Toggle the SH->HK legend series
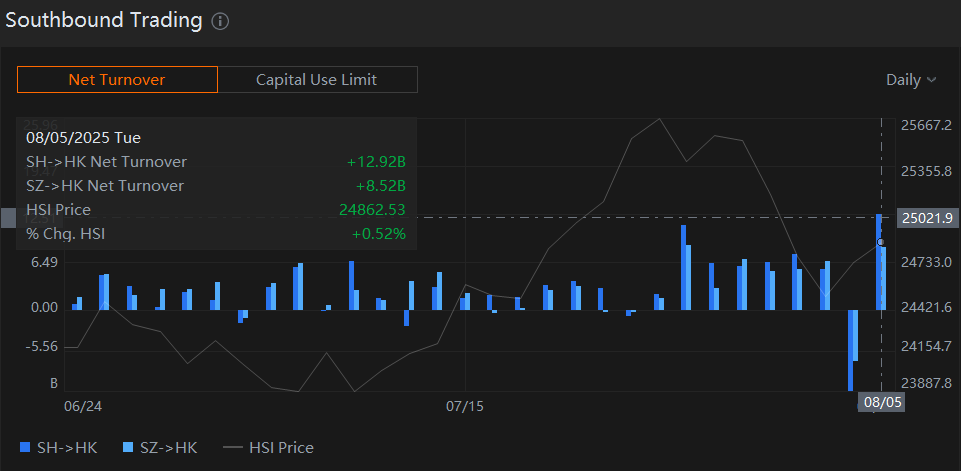This screenshot has height=471, width=961. pos(59,448)
